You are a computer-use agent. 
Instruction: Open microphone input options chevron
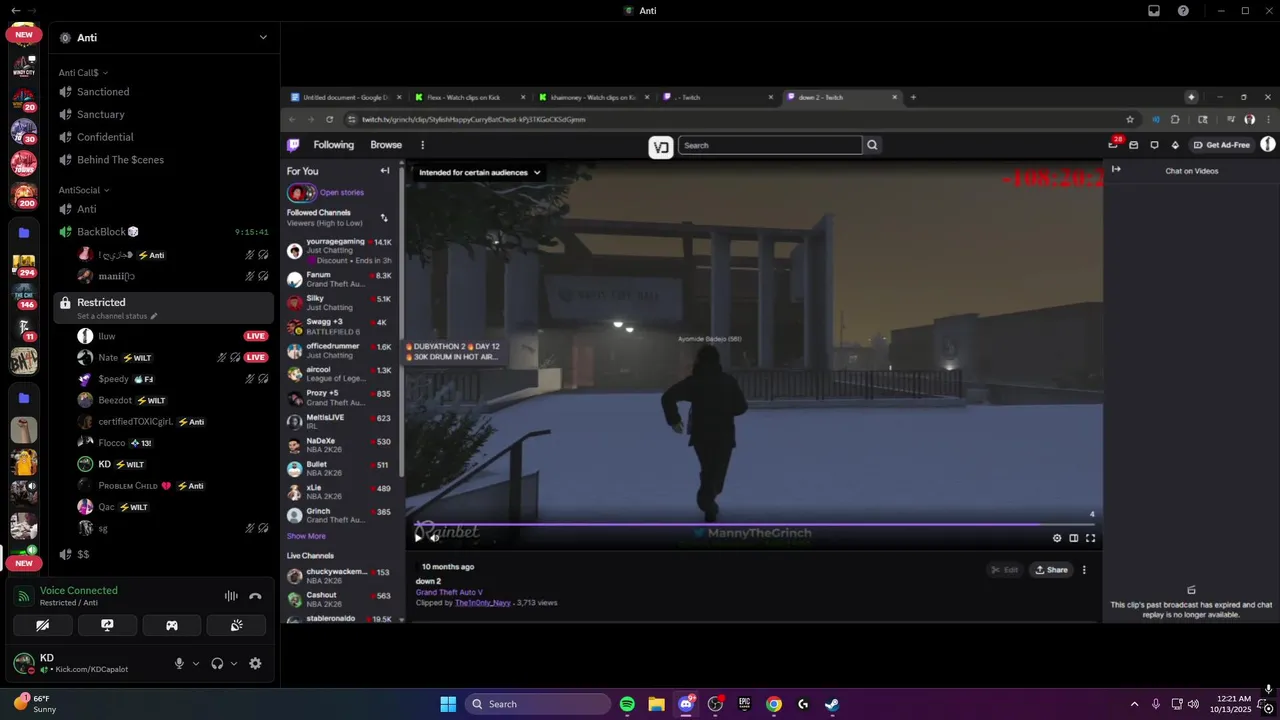click(195, 663)
